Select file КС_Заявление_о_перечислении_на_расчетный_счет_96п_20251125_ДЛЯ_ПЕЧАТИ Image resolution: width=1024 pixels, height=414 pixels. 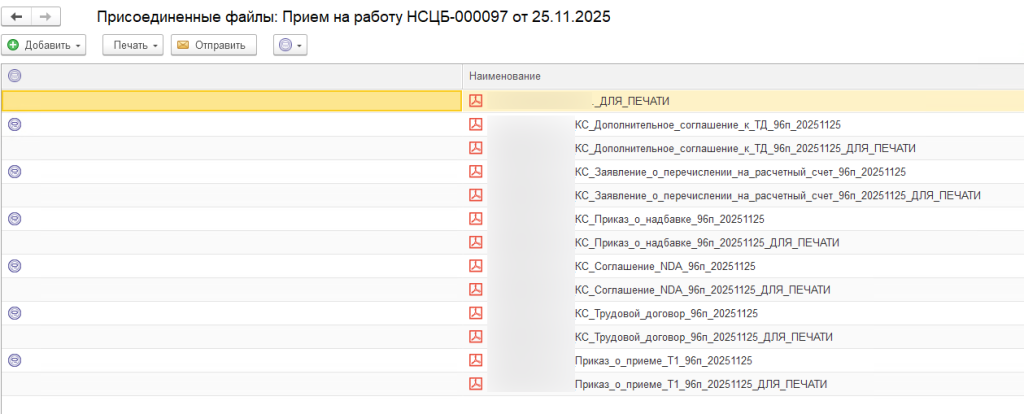pos(777,195)
